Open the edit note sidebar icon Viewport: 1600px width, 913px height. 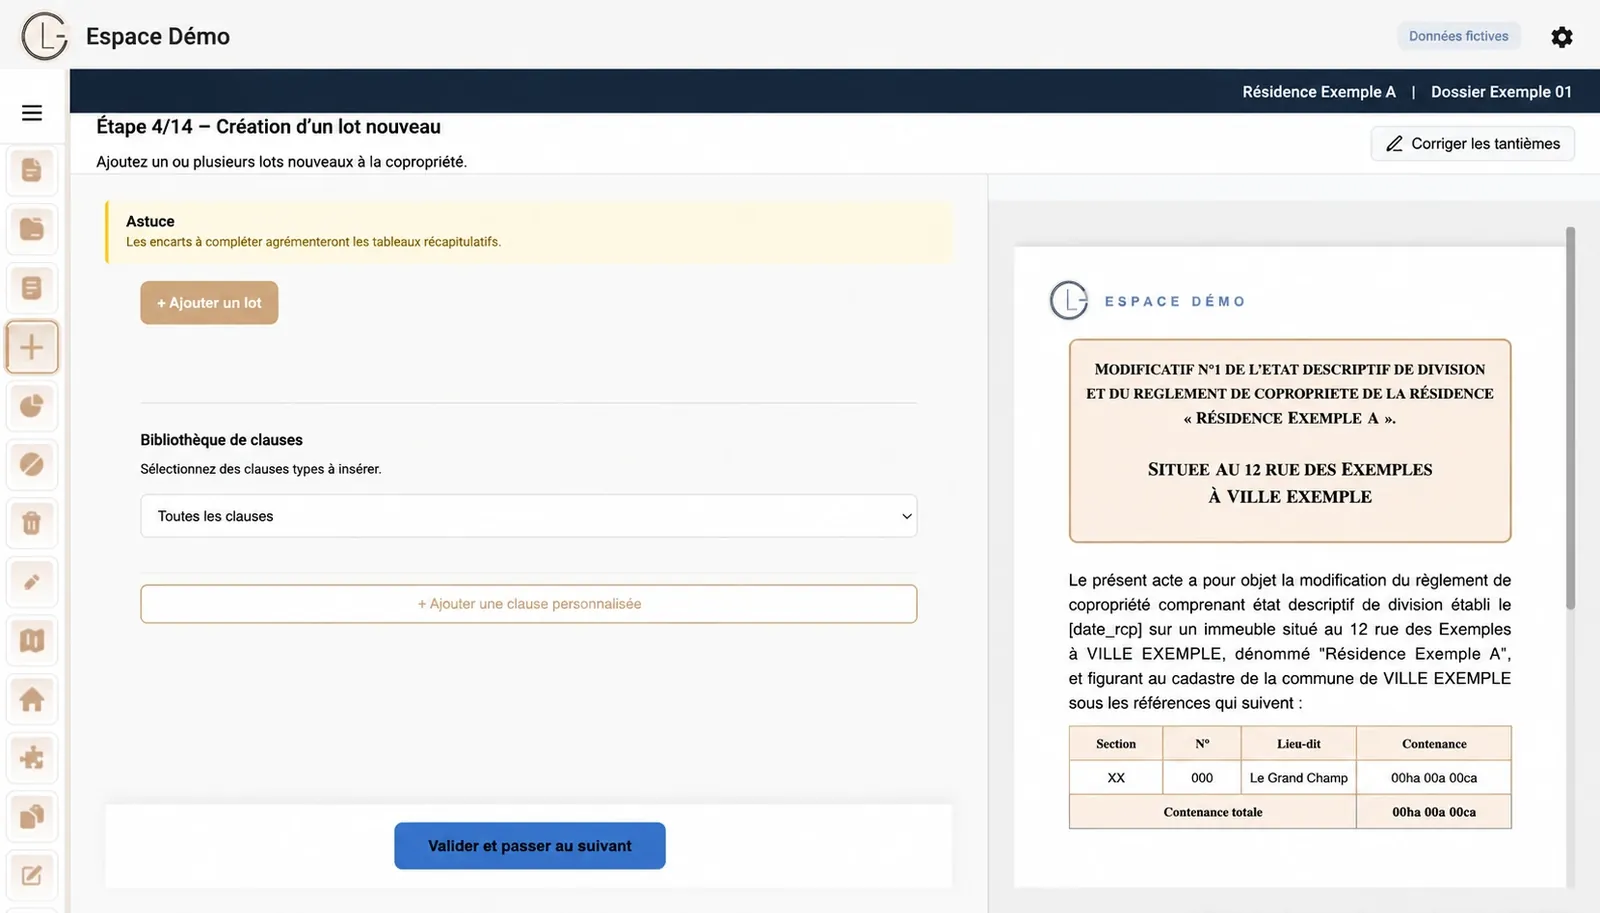click(x=32, y=875)
